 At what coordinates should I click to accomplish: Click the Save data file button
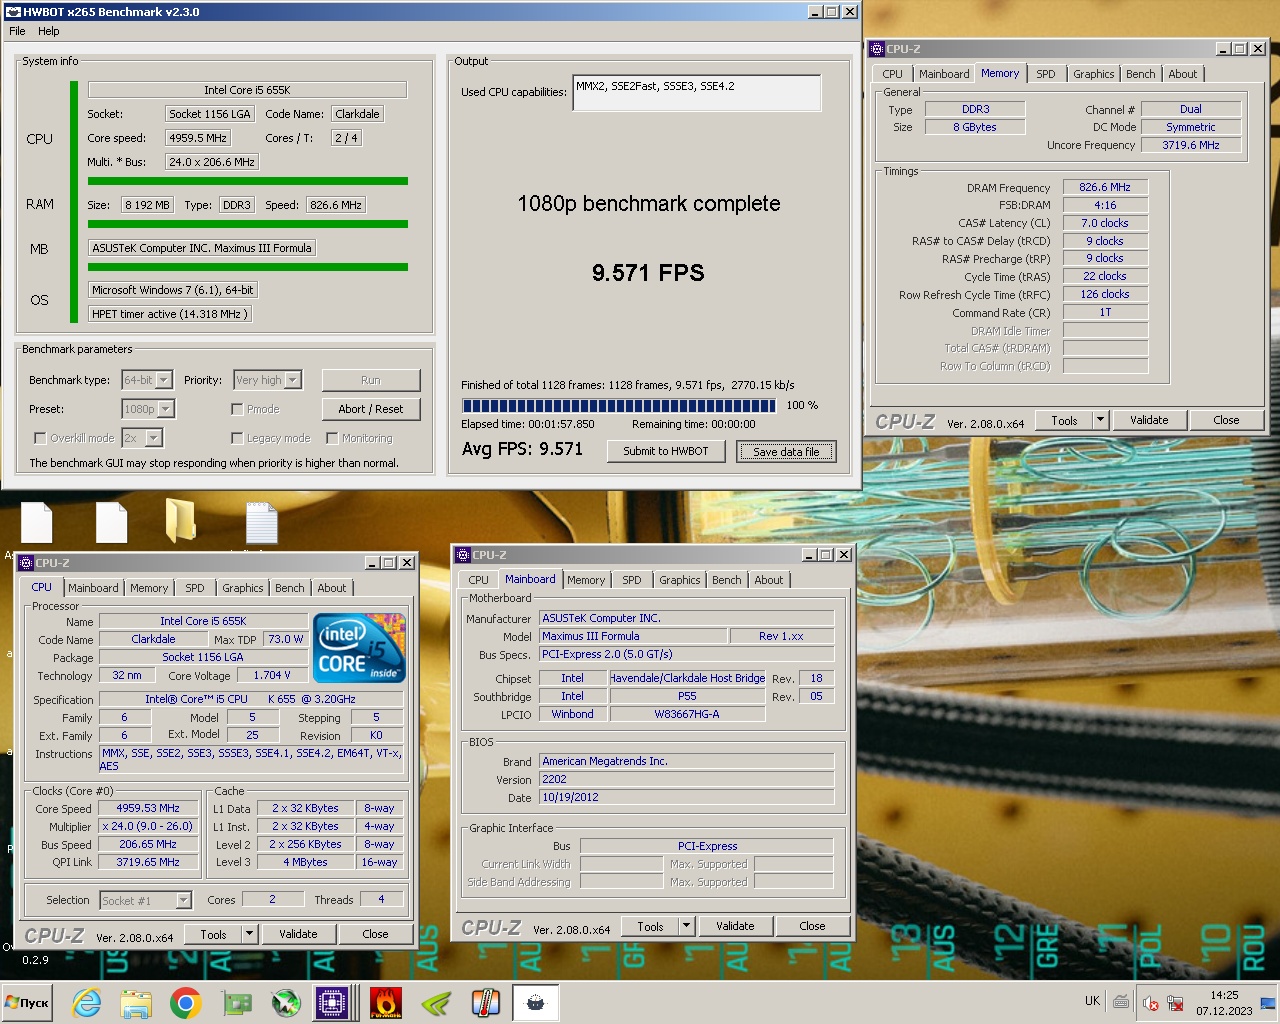[786, 451]
